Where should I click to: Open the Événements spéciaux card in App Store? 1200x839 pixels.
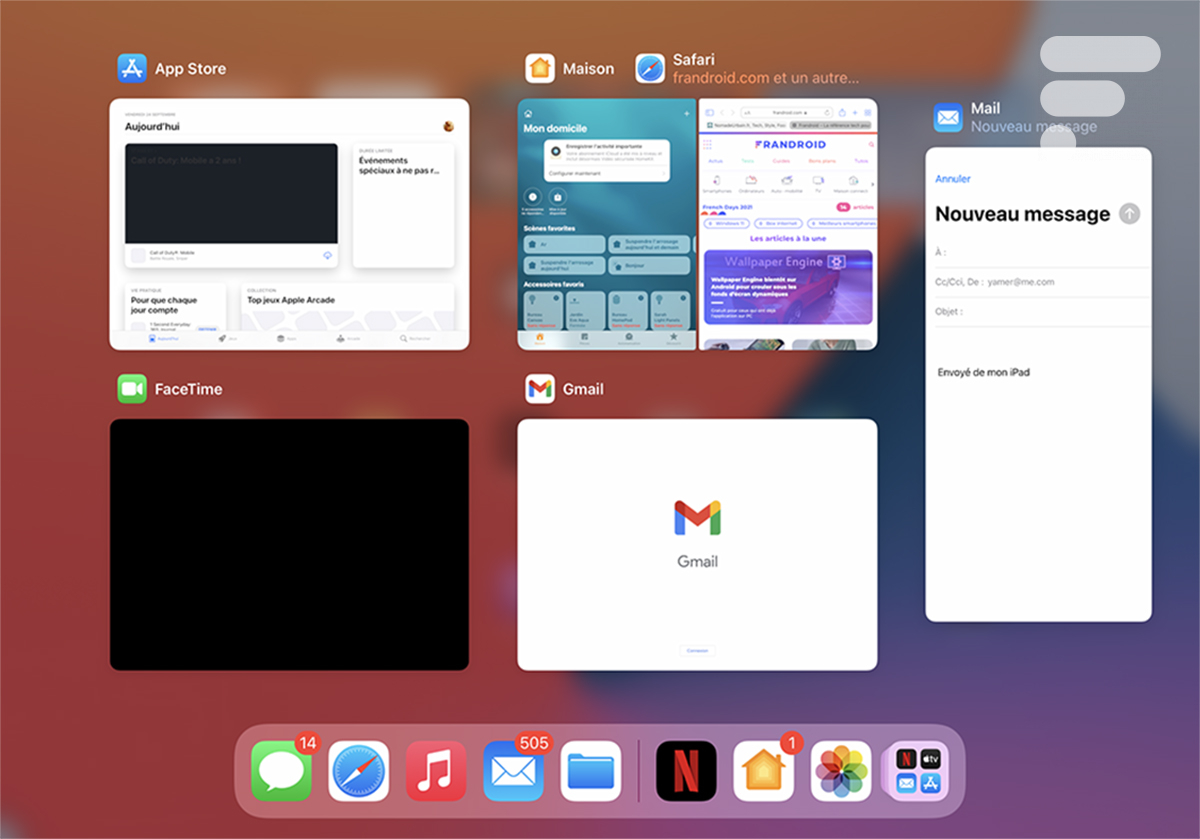(x=404, y=205)
